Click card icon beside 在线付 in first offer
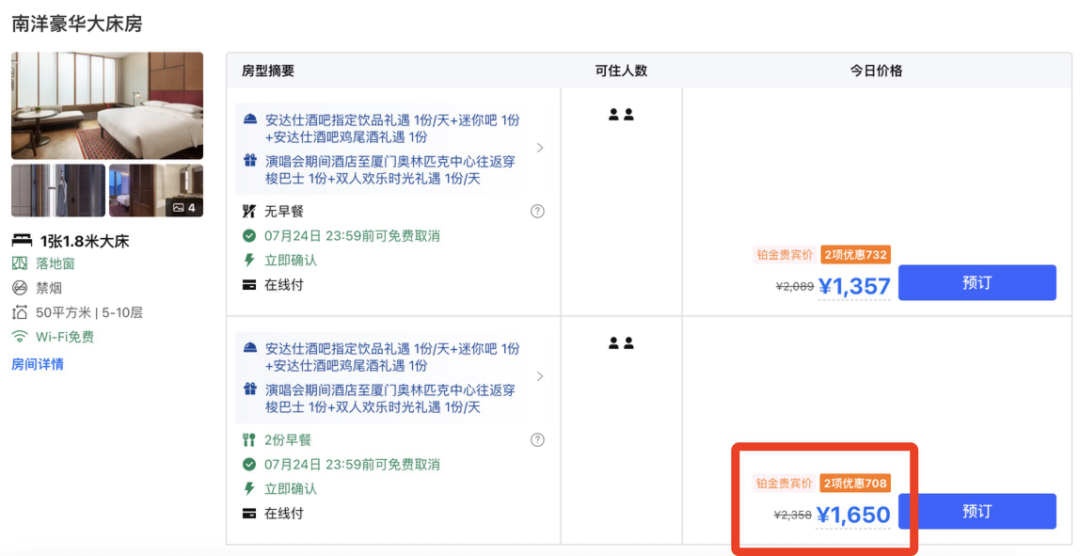Viewport: 1080px width, 556px height. click(x=249, y=285)
